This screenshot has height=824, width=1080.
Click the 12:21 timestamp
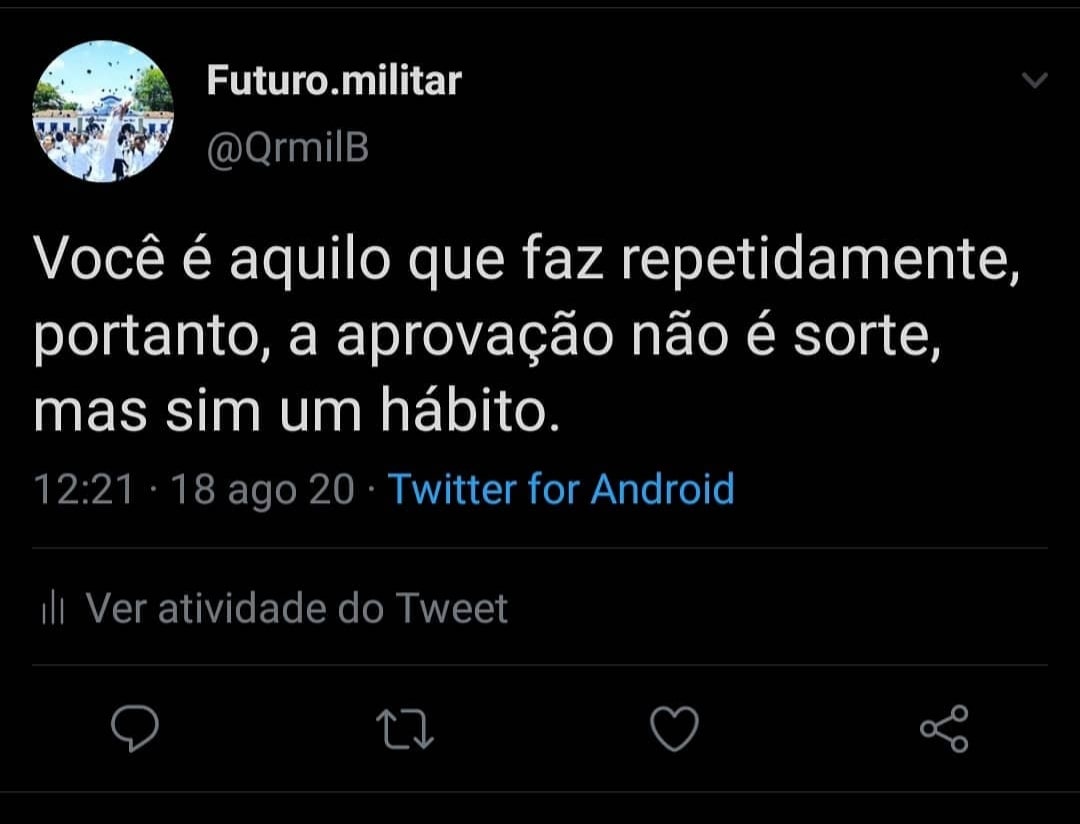click(x=84, y=489)
